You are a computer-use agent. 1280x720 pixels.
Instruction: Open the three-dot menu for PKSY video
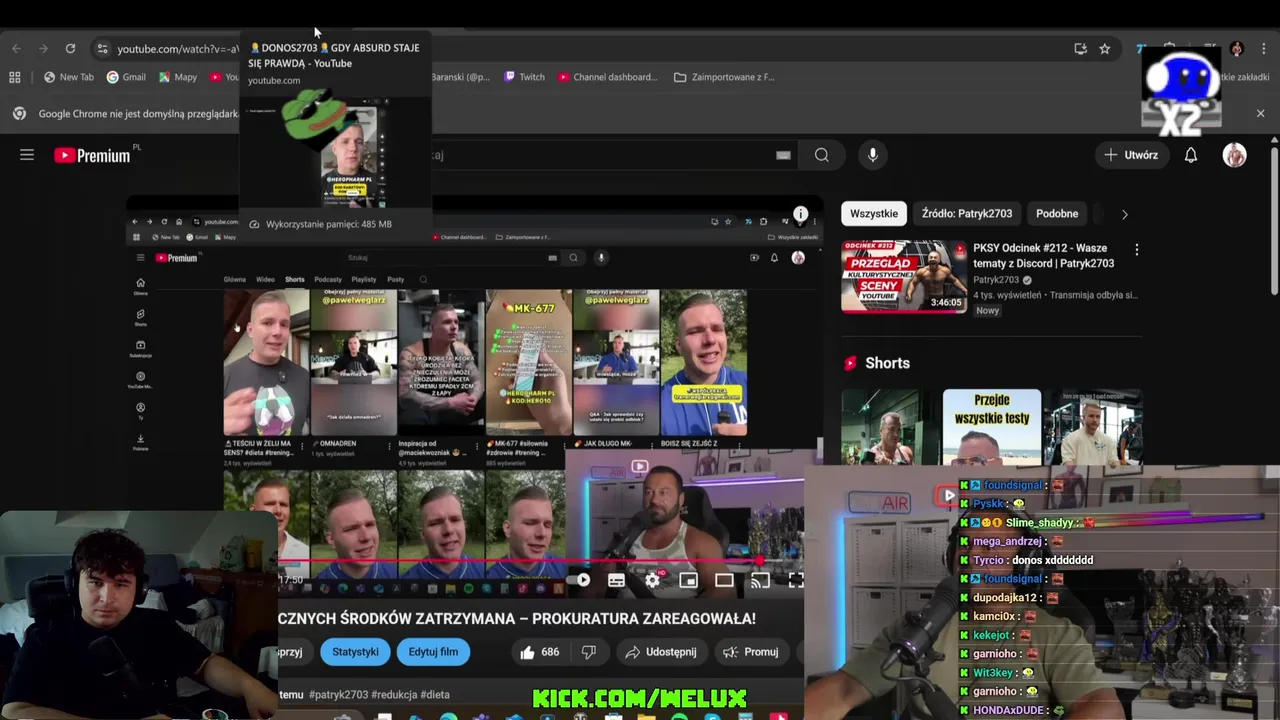[x=1136, y=249]
